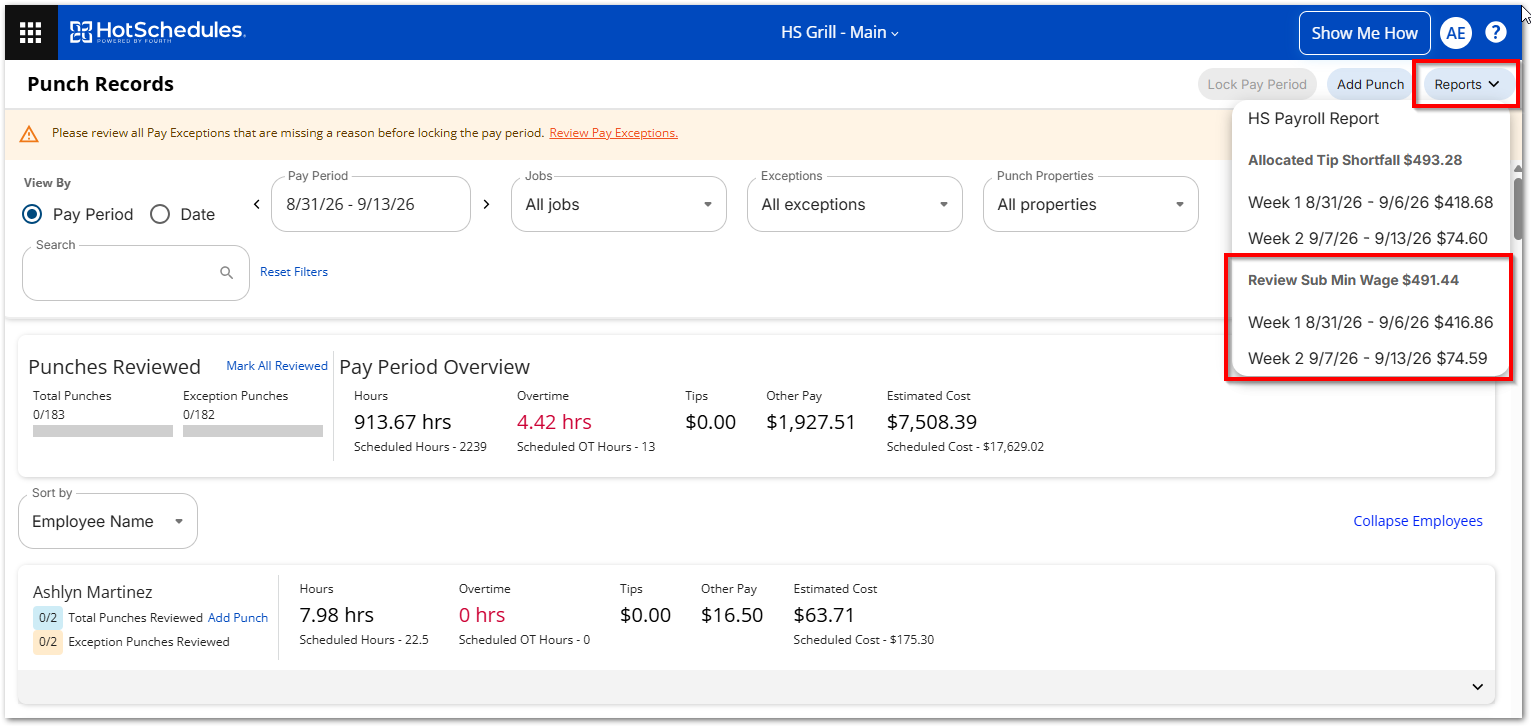1531x727 pixels.
Task: Click the Estimated Cost $7,508.39 value
Action: pyautogui.click(x=932, y=422)
